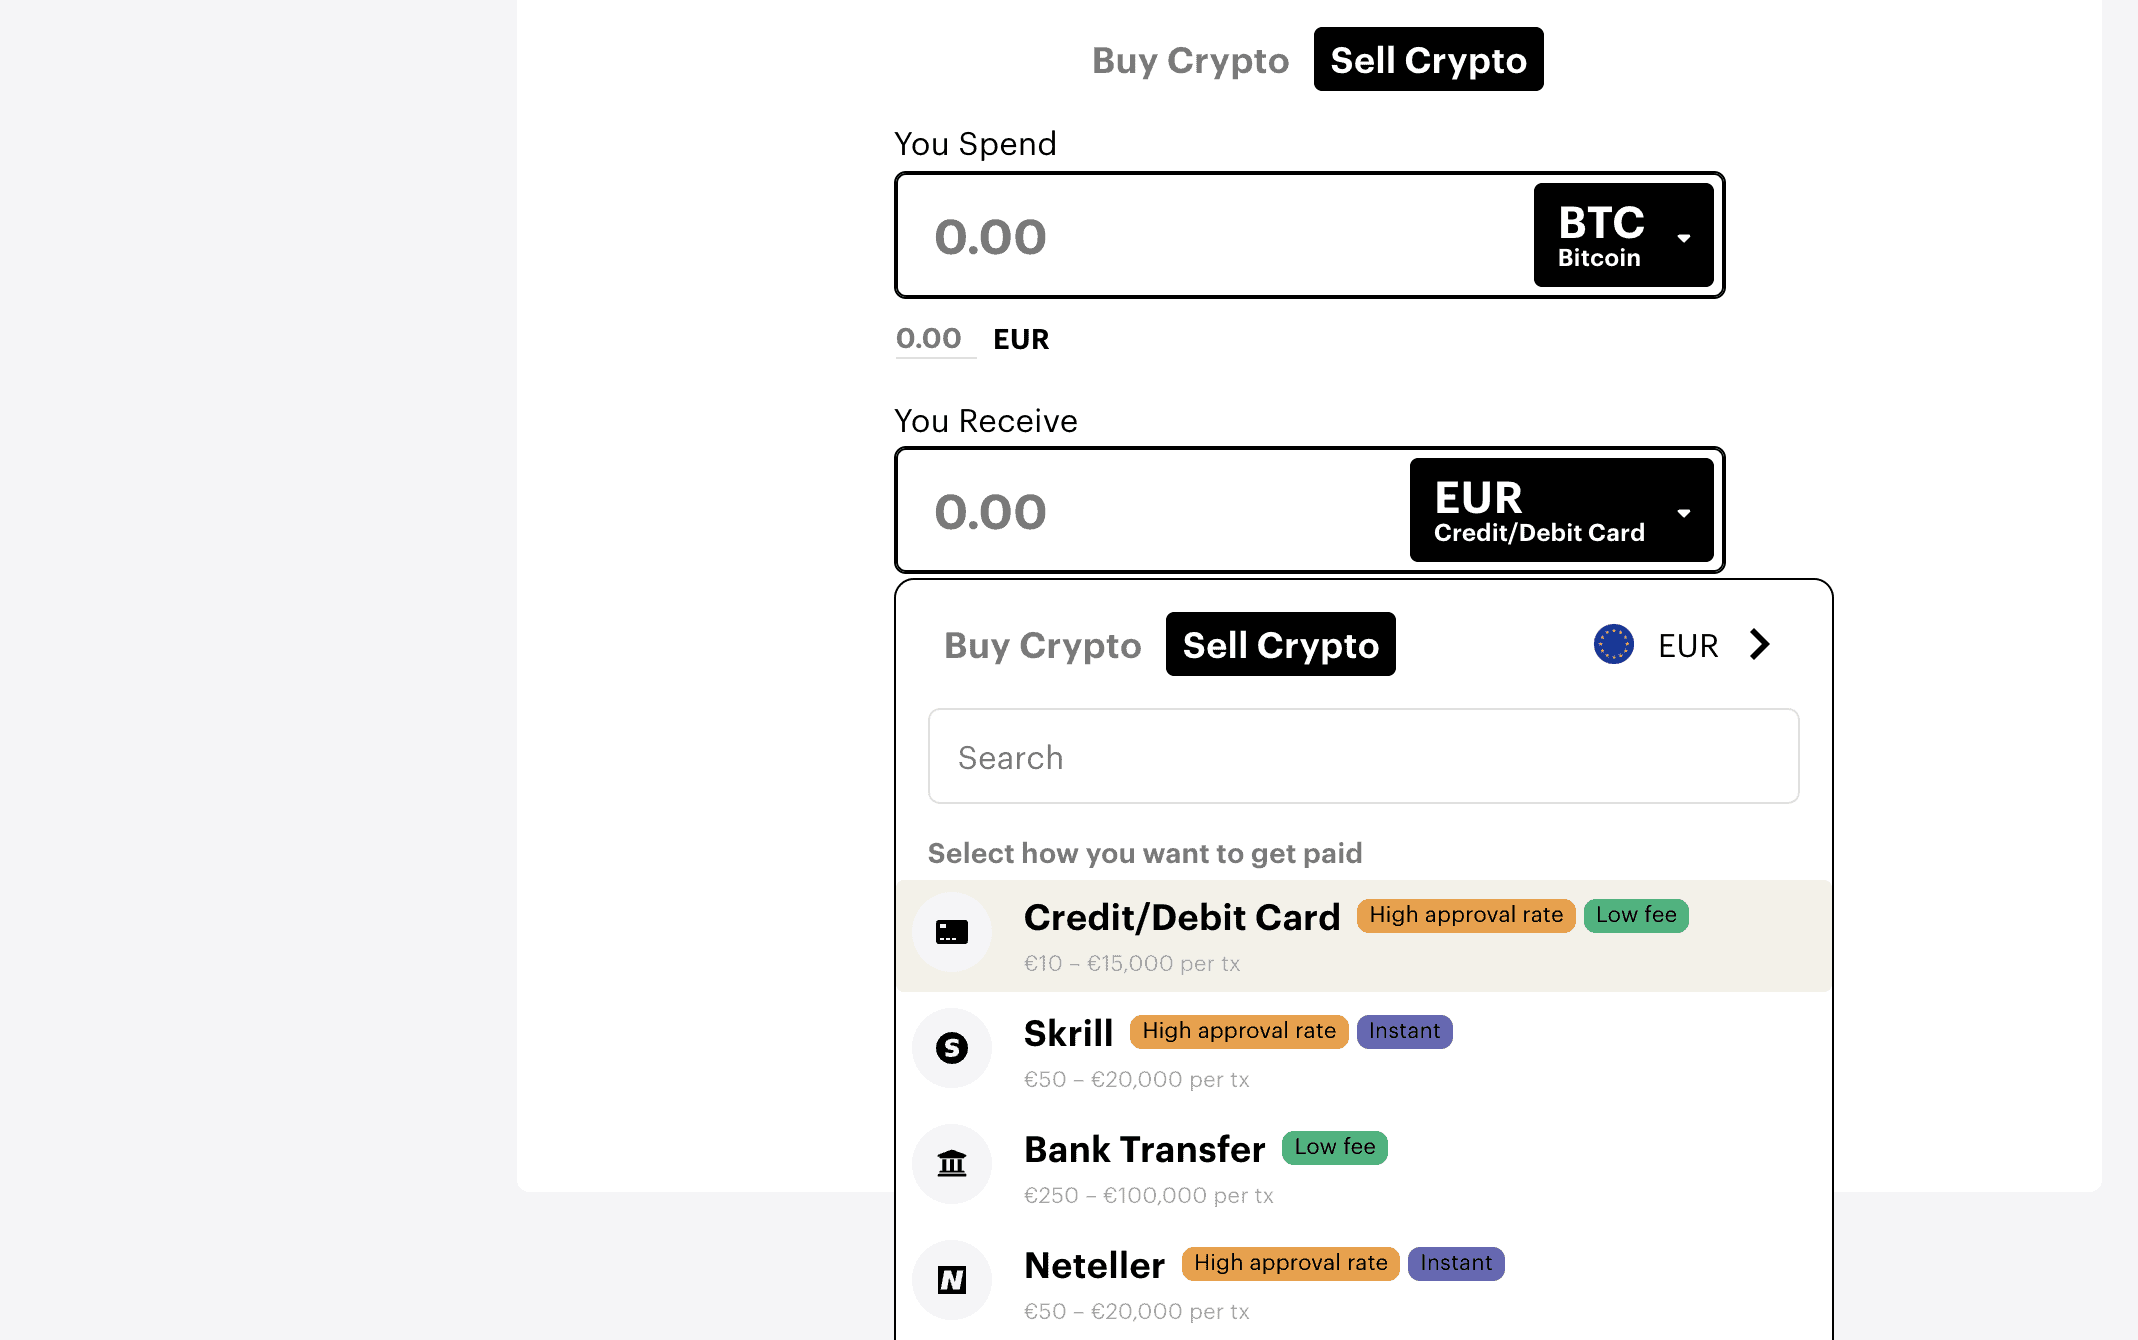This screenshot has width=2138, height=1340.
Task: Switch to Buy Crypto in the dropdown panel
Action: click(x=1042, y=645)
